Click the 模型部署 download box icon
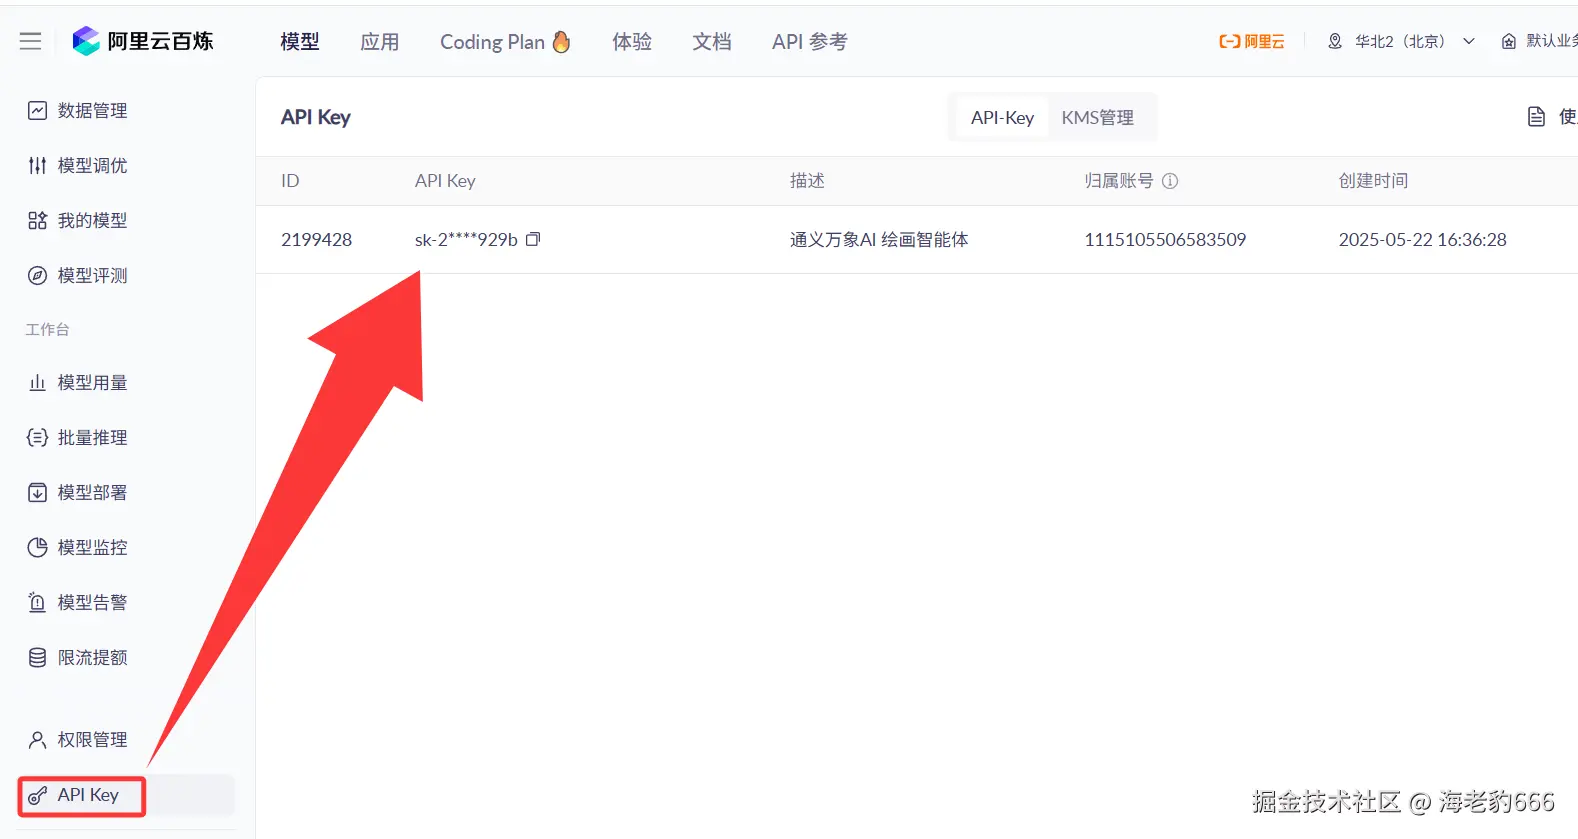The image size is (1578, 839). (37, 492)
